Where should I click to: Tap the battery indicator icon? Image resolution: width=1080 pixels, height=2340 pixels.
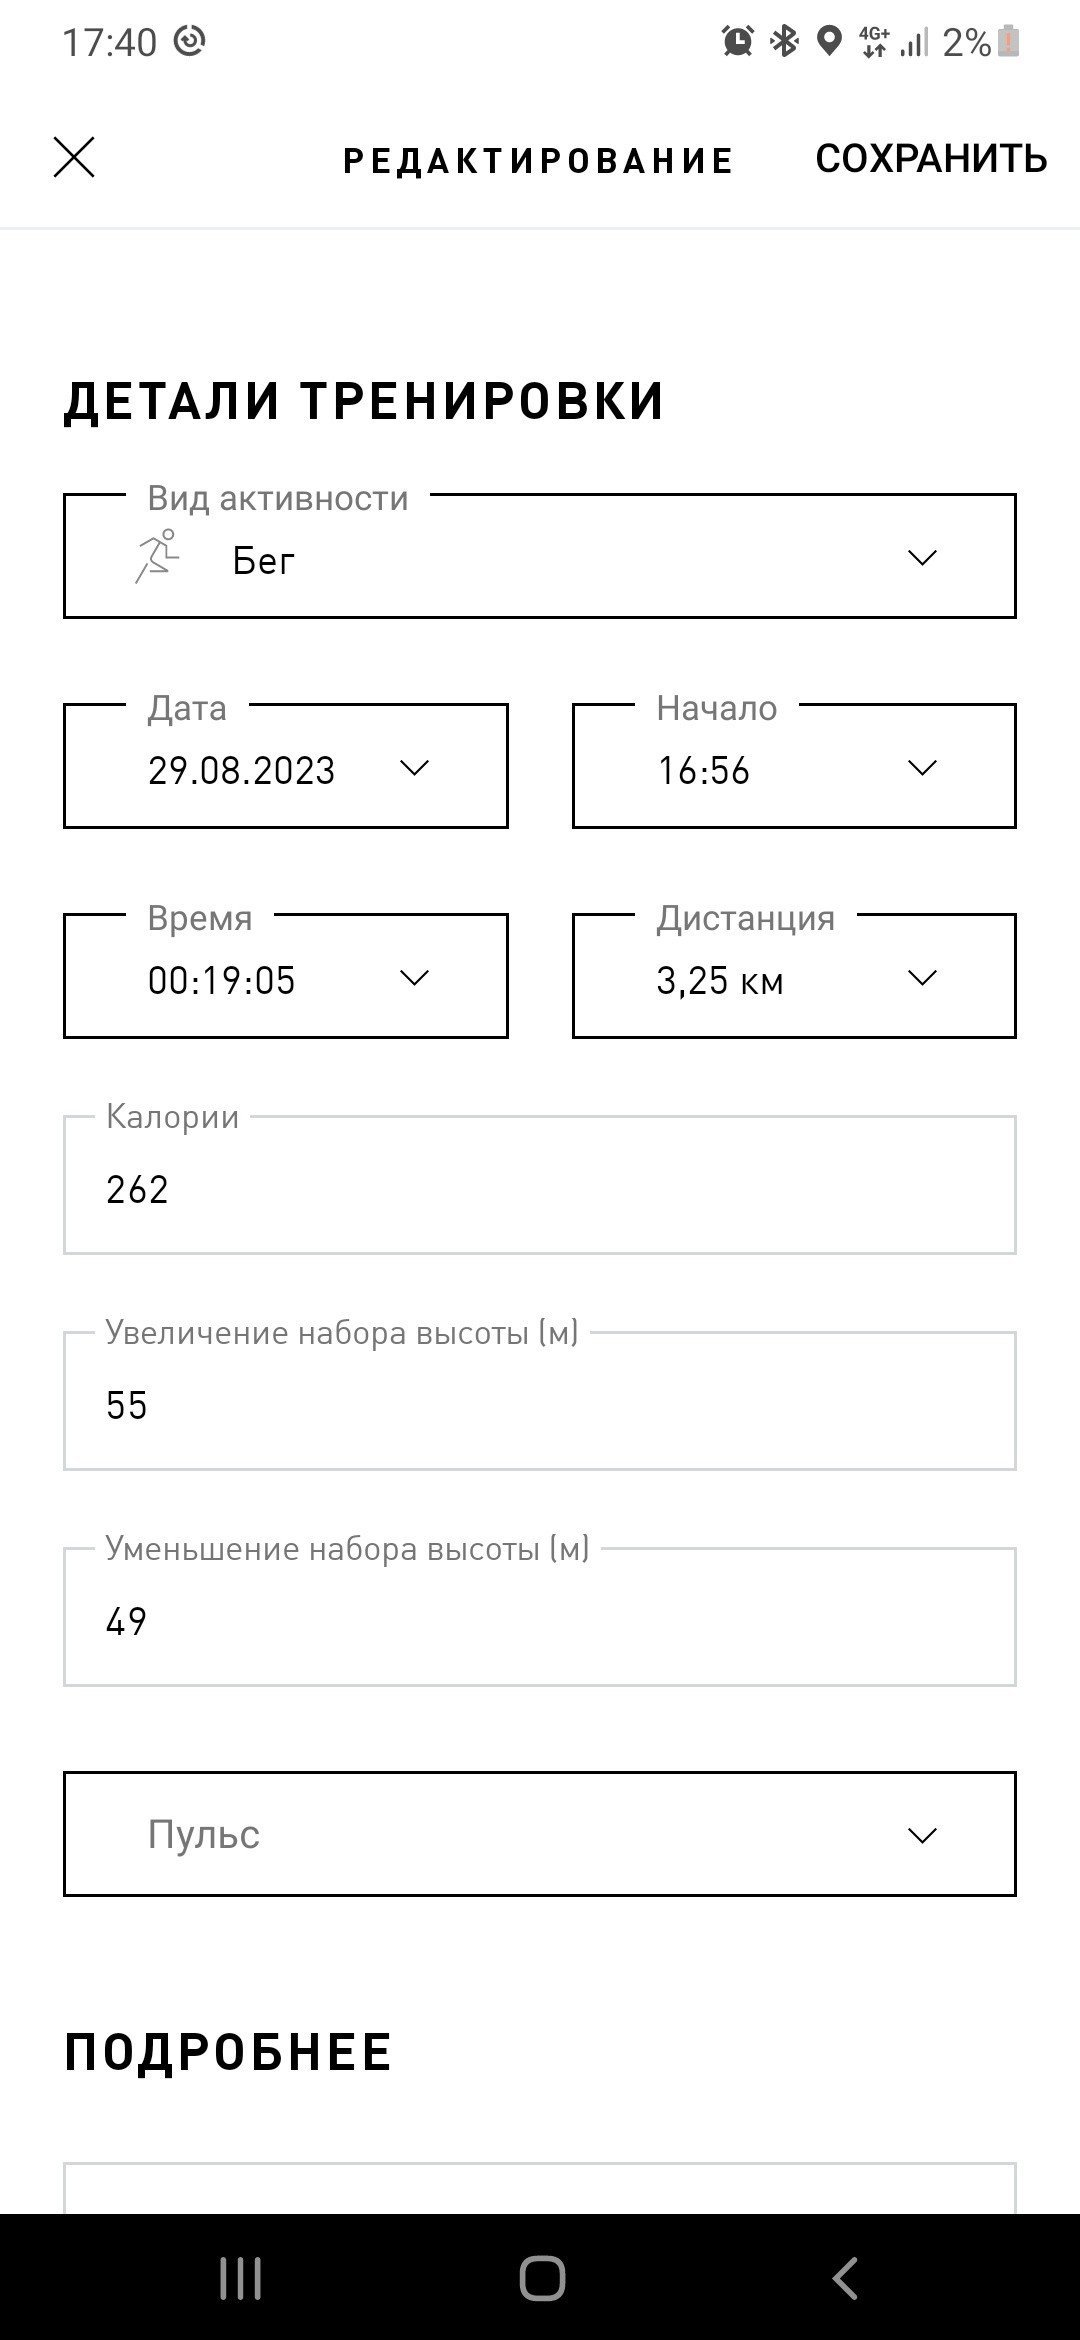pyautogui.click(x=1008, y=41)
